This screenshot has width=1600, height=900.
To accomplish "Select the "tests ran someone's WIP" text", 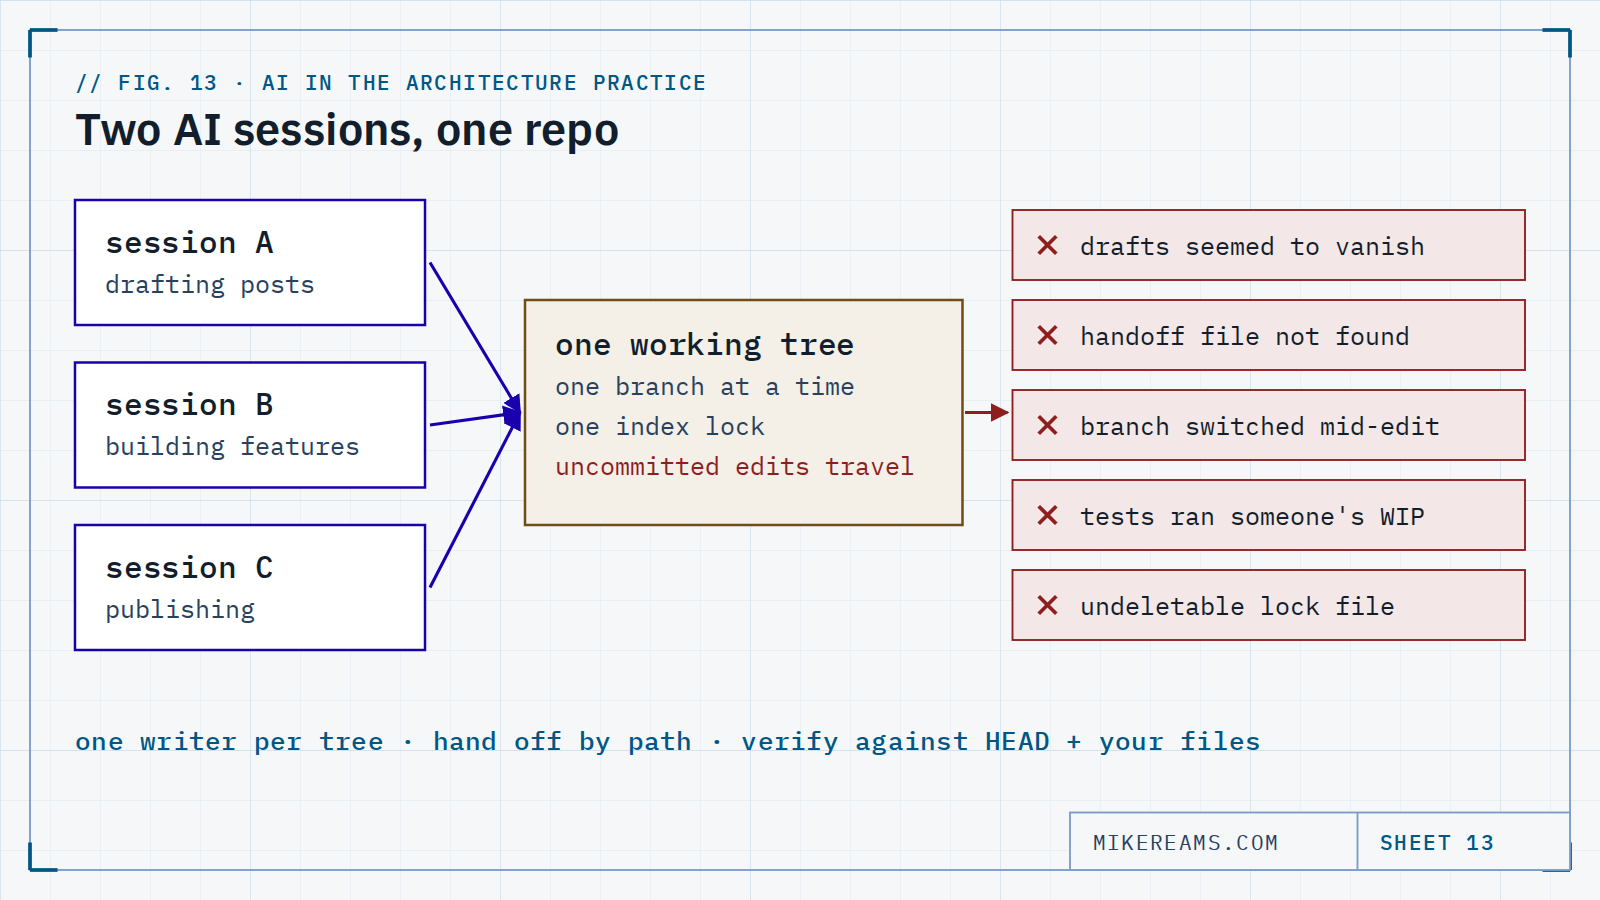I will click(1252, 517).
